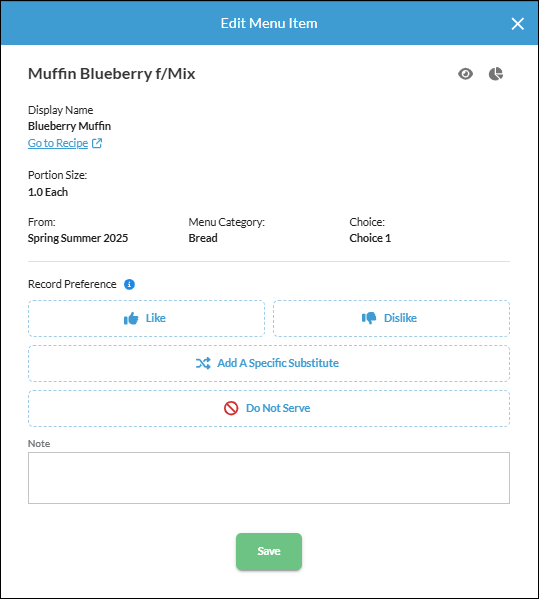Click the thumbs up icon

131,318
